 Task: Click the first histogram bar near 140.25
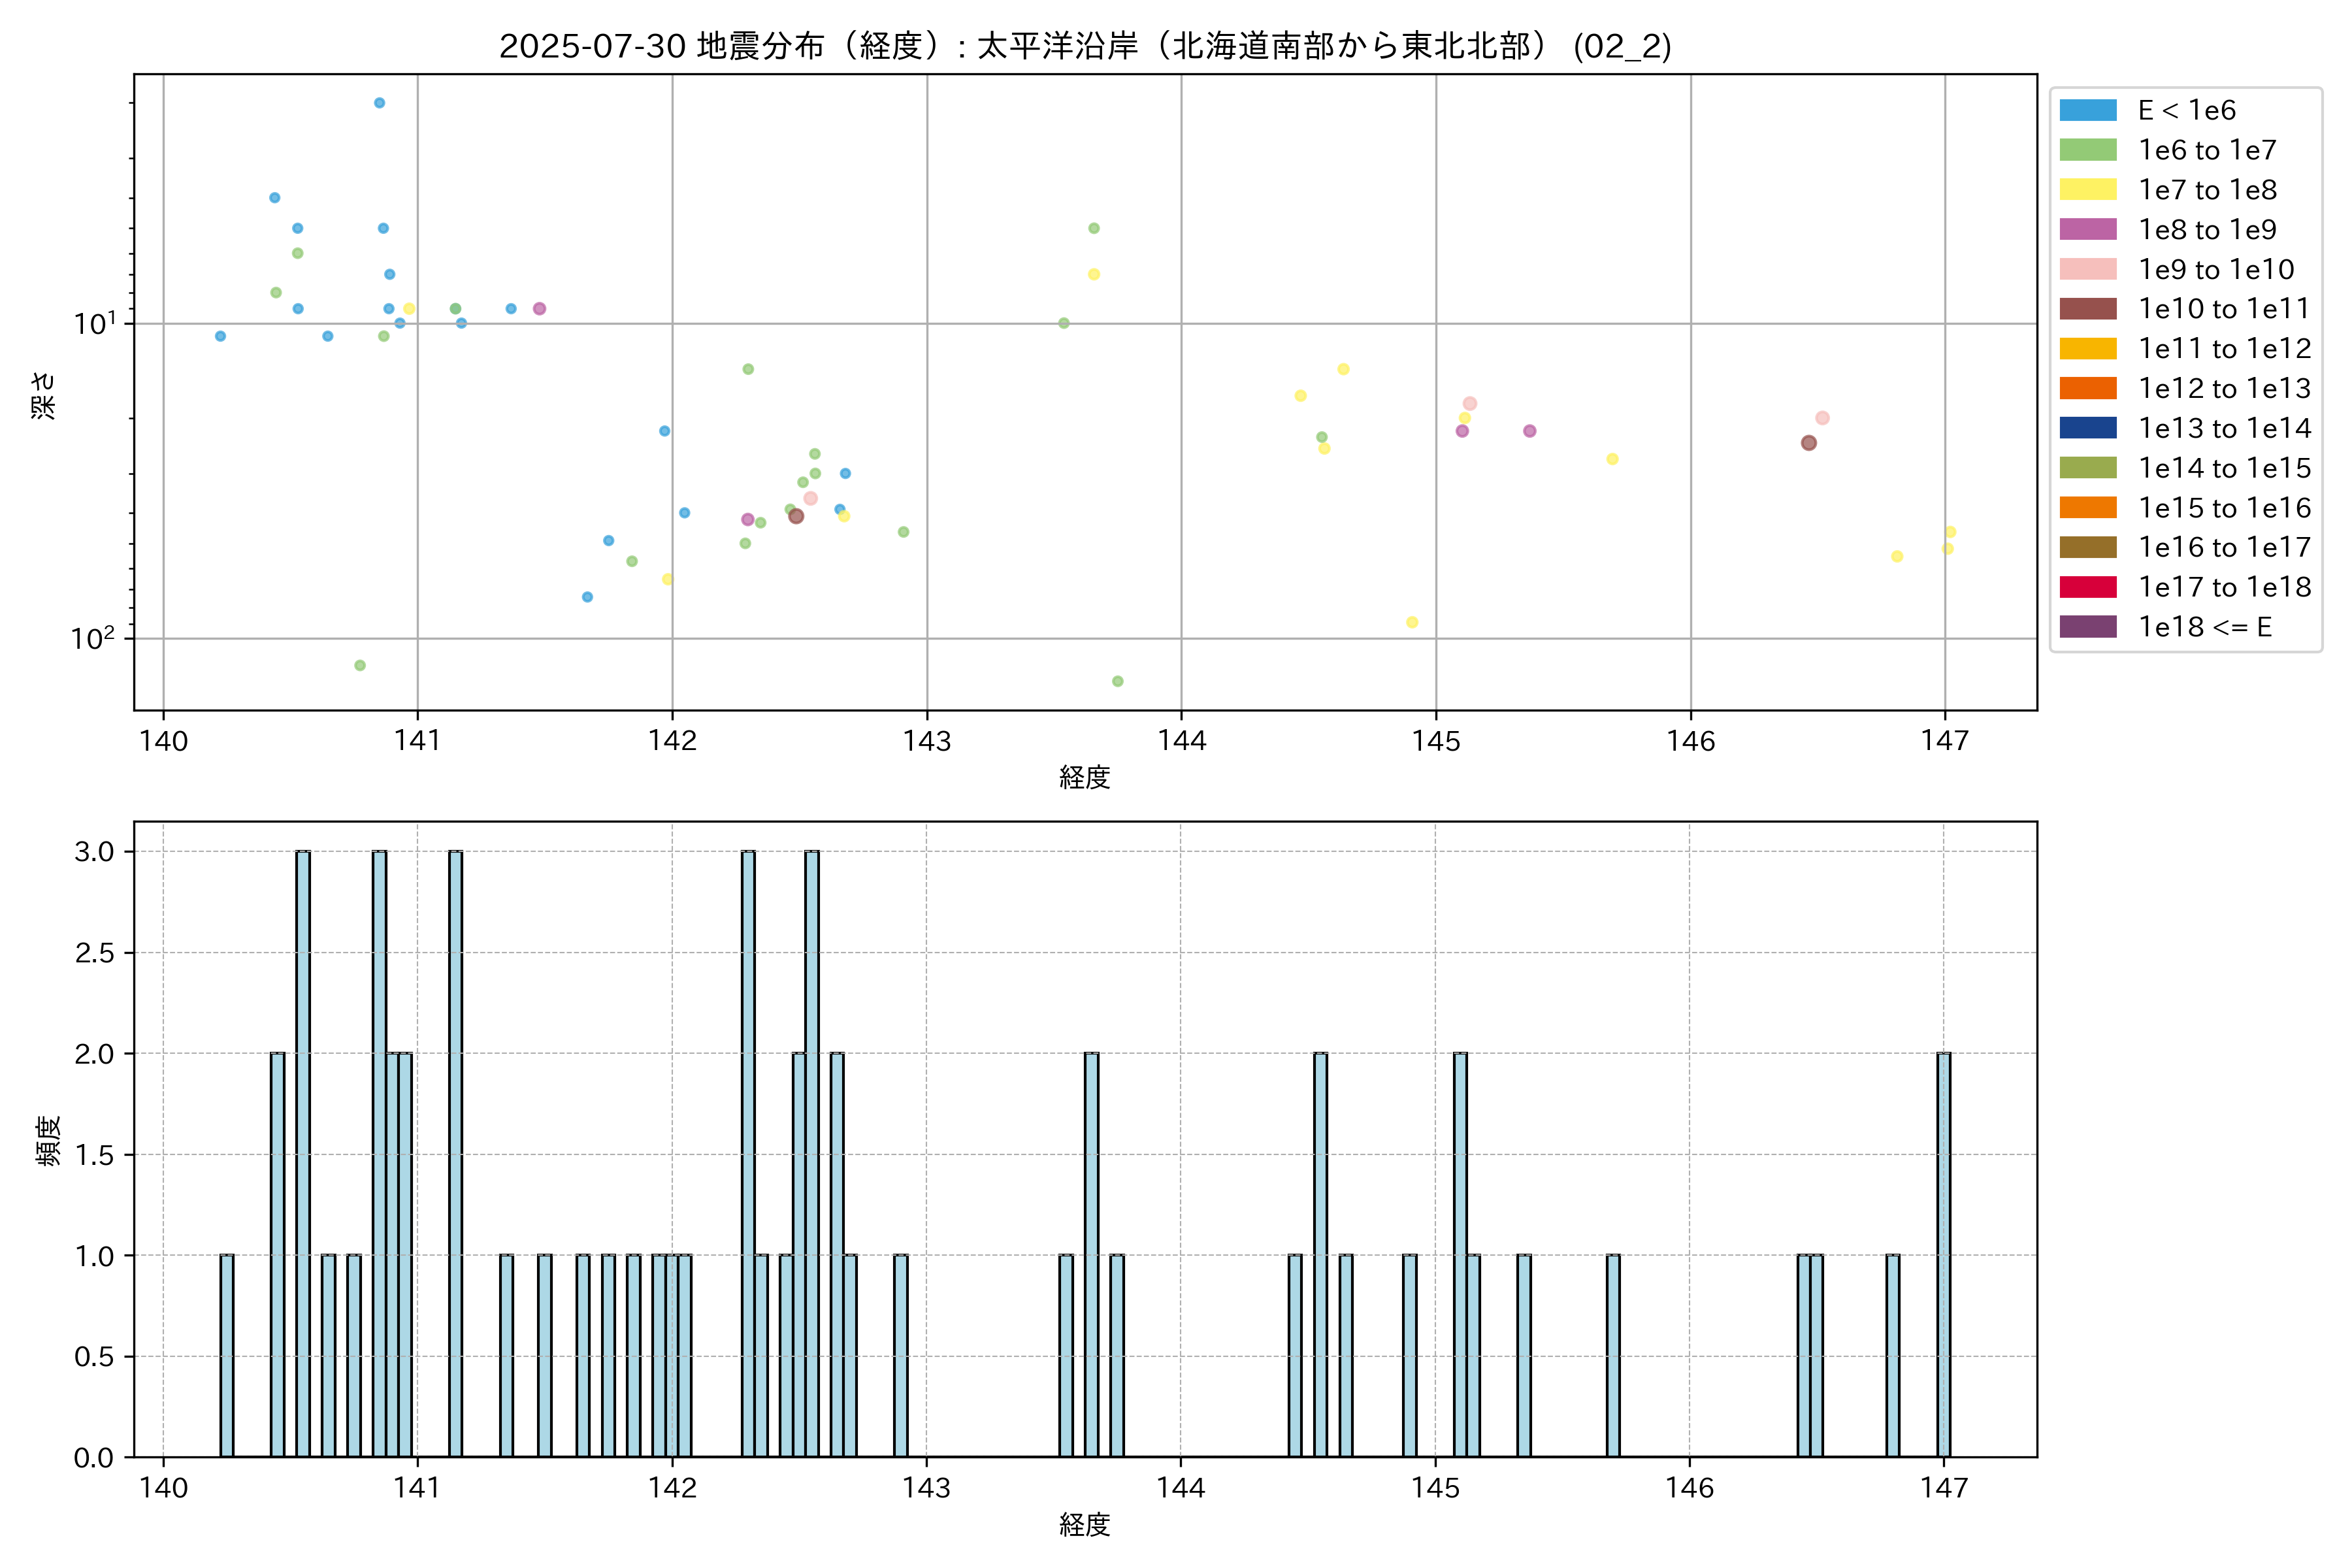[227, 1355]
